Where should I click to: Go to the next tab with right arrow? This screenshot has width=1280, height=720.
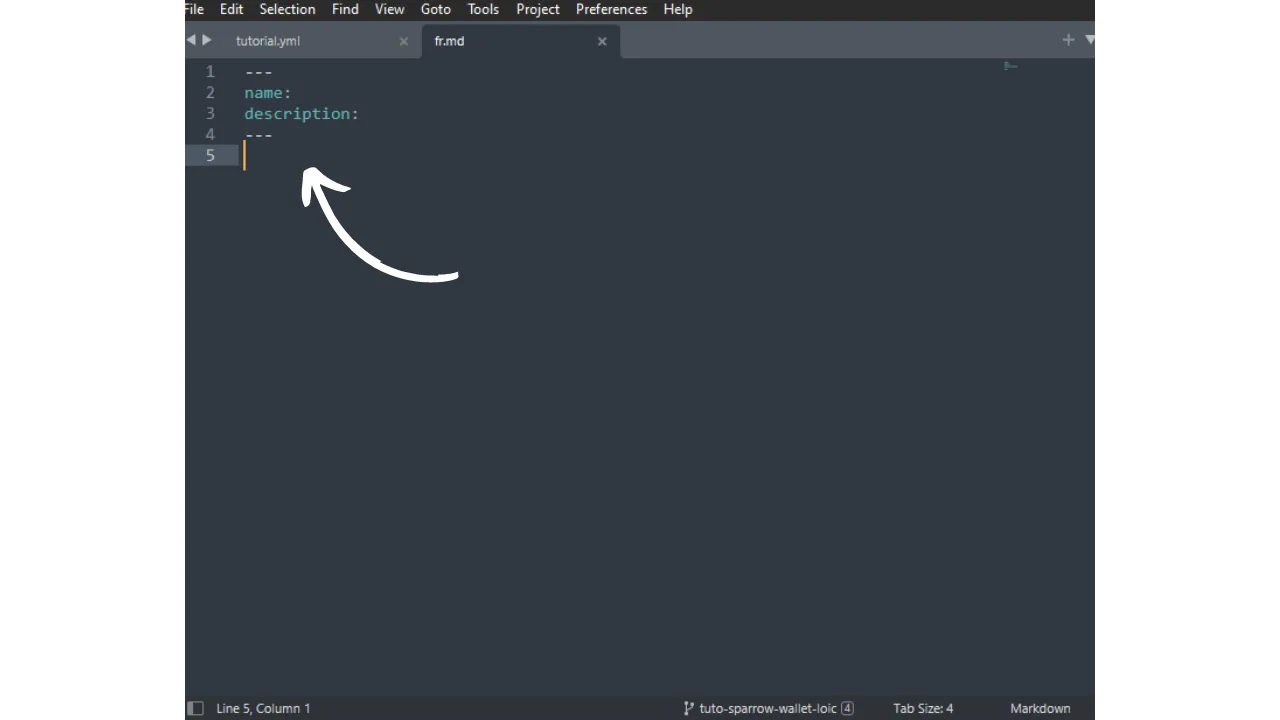(207, 40)
